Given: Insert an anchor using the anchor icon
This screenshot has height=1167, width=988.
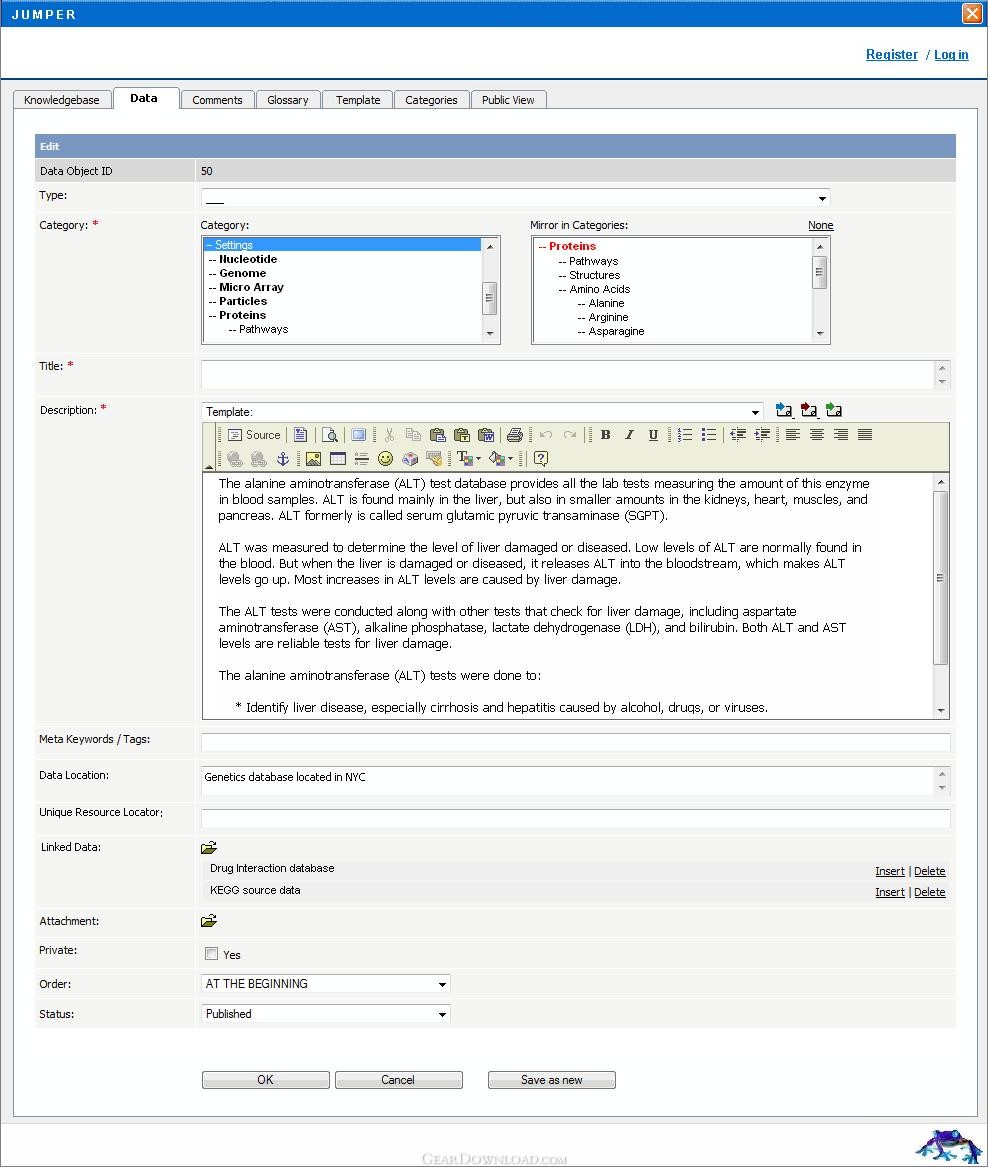Looking at the screenshot, I should click(282, 459).
